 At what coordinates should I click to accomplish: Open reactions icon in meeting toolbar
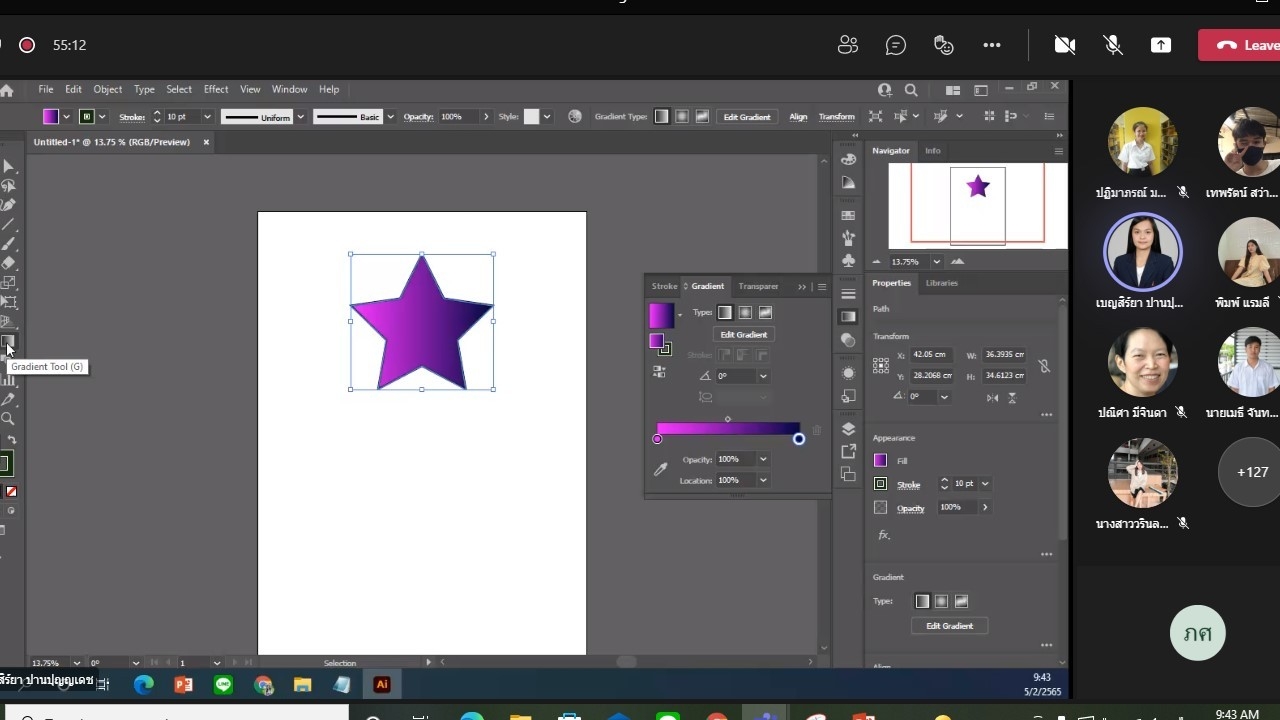pyautogui.click(x=944, y=45)
